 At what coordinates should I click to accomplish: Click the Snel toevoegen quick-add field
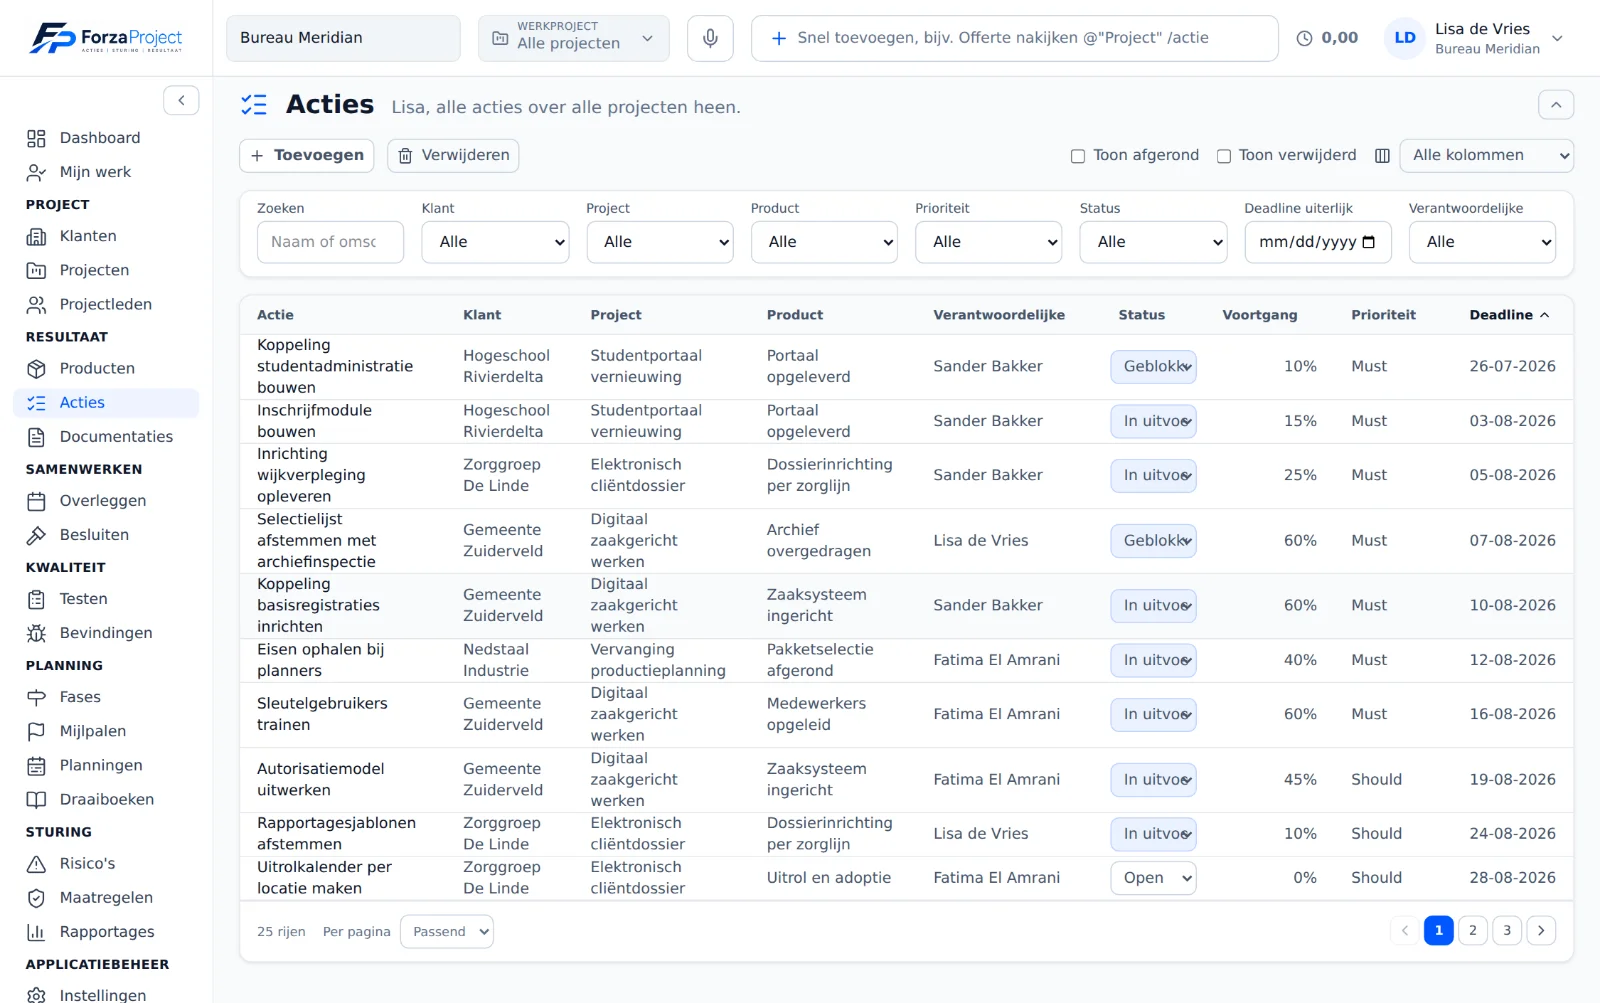[x=1014, y=38]
